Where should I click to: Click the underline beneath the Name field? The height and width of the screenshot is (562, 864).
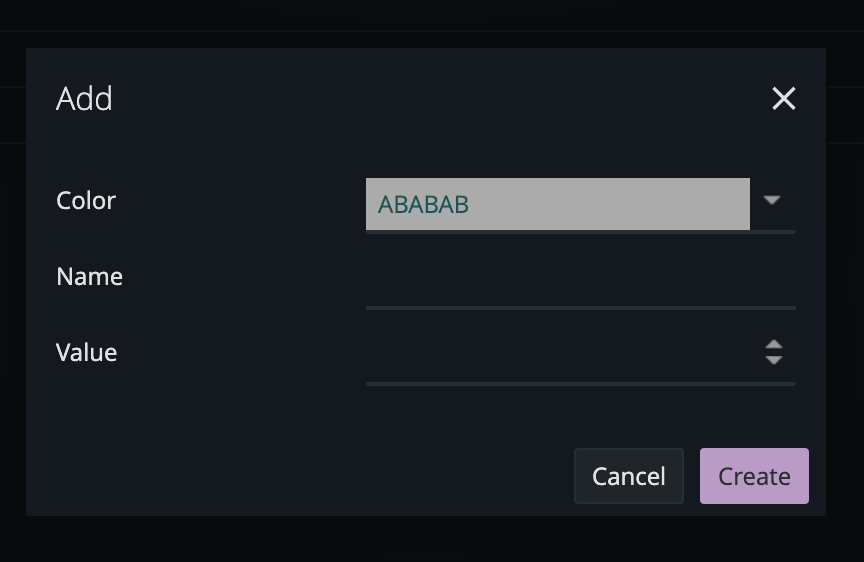580,307
